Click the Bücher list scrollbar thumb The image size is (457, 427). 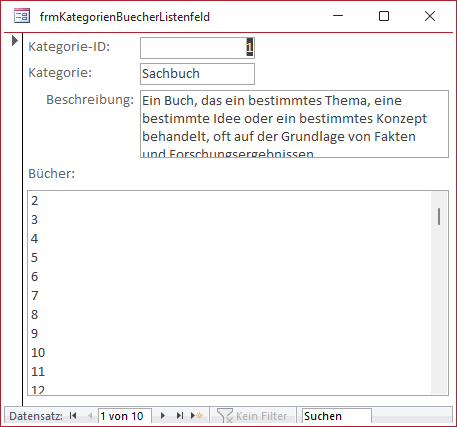point(439,216)
